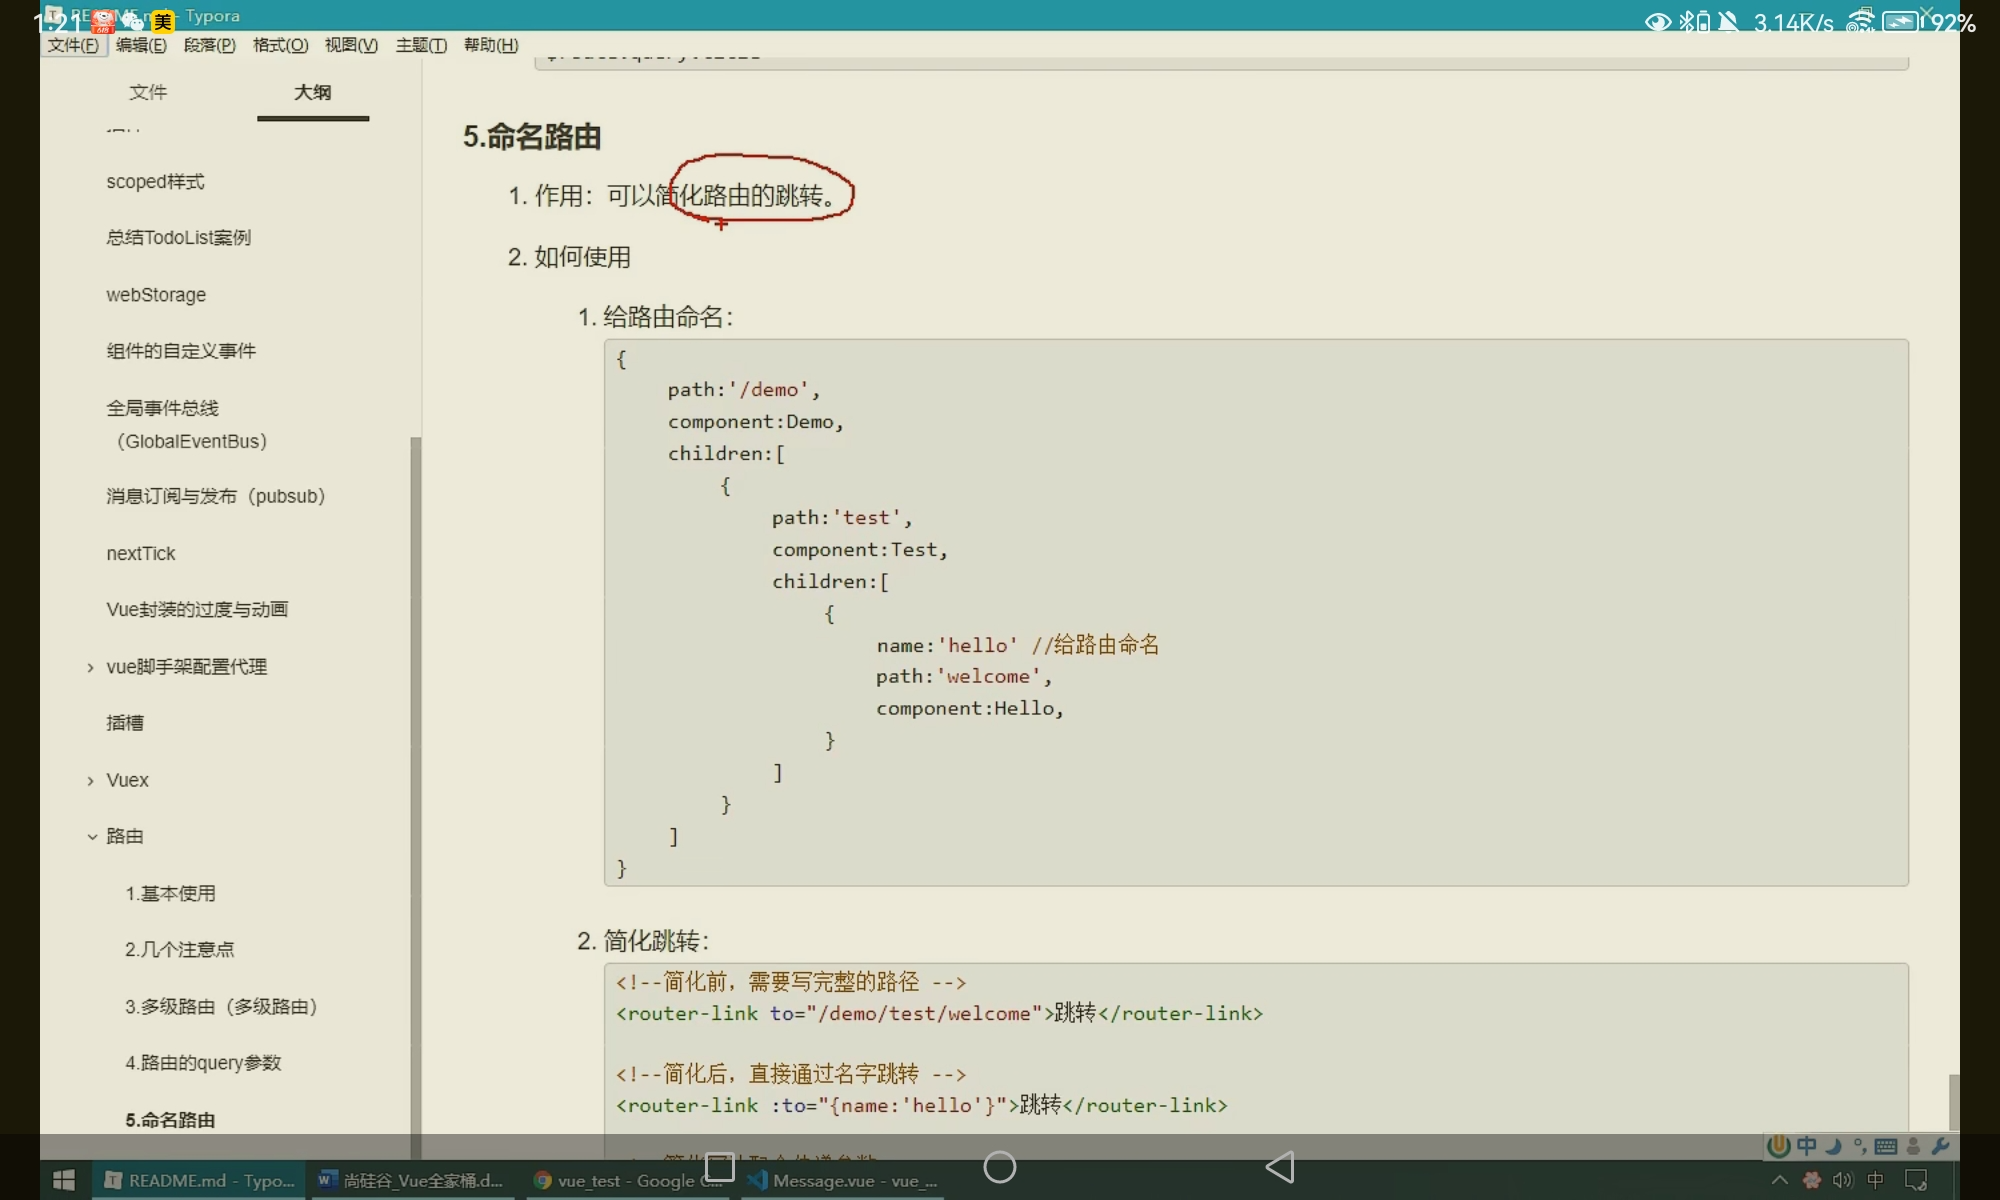Viewport: 2000px width, 1200px height.
Task: Toggle the moon half-width input button
Action: pos(1833,1146)
